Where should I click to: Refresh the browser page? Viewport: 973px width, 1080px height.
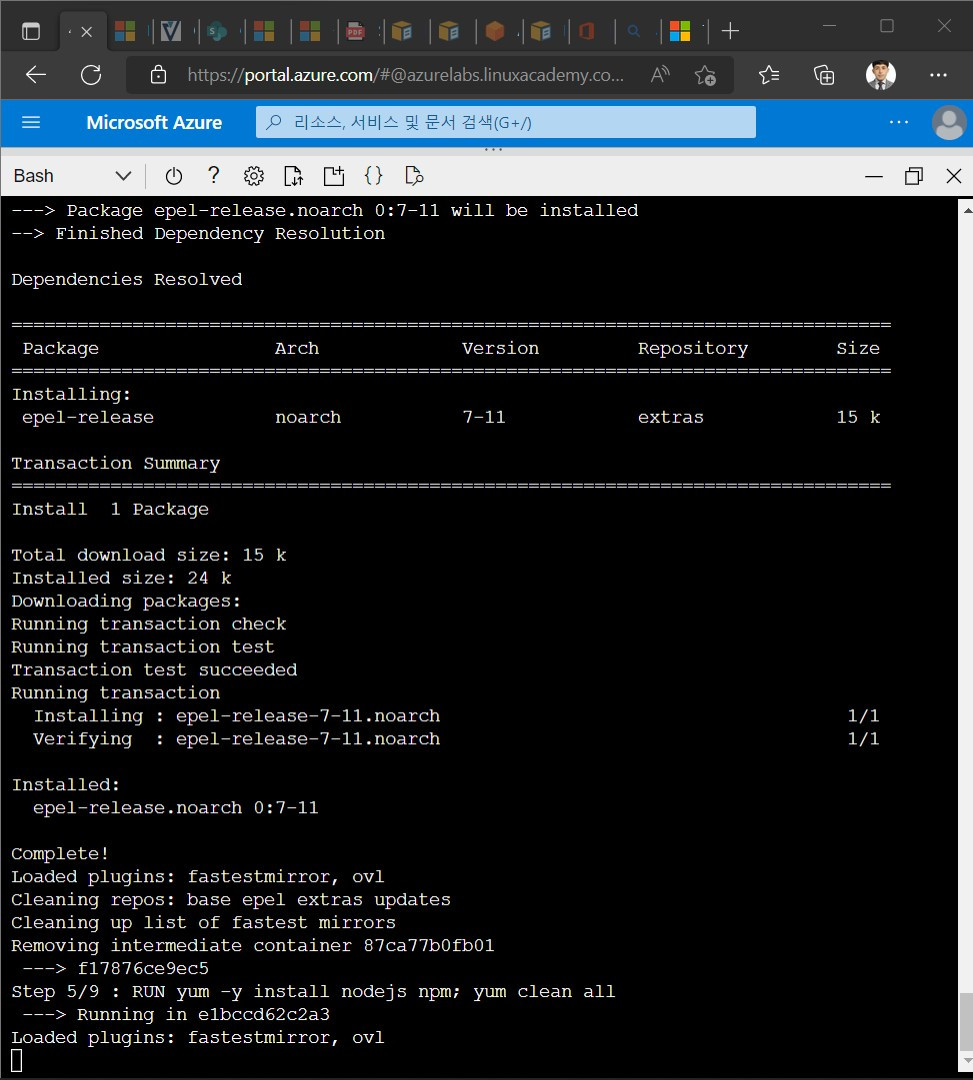click(x=91, y=75)
